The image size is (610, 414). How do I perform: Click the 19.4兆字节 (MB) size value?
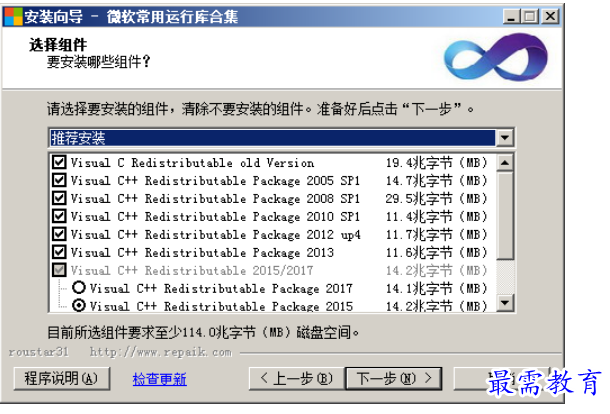click(x=436, y=163)
